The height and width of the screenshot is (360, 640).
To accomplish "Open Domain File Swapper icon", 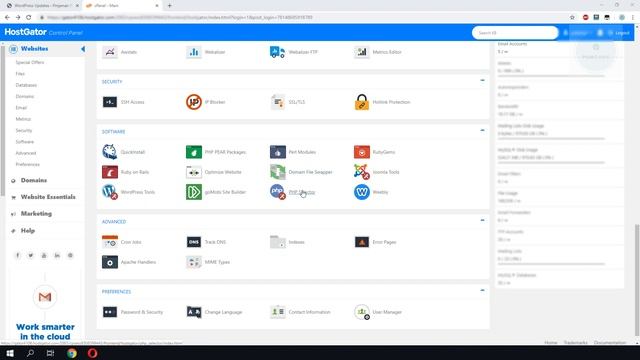I will (x=278, y=172).
